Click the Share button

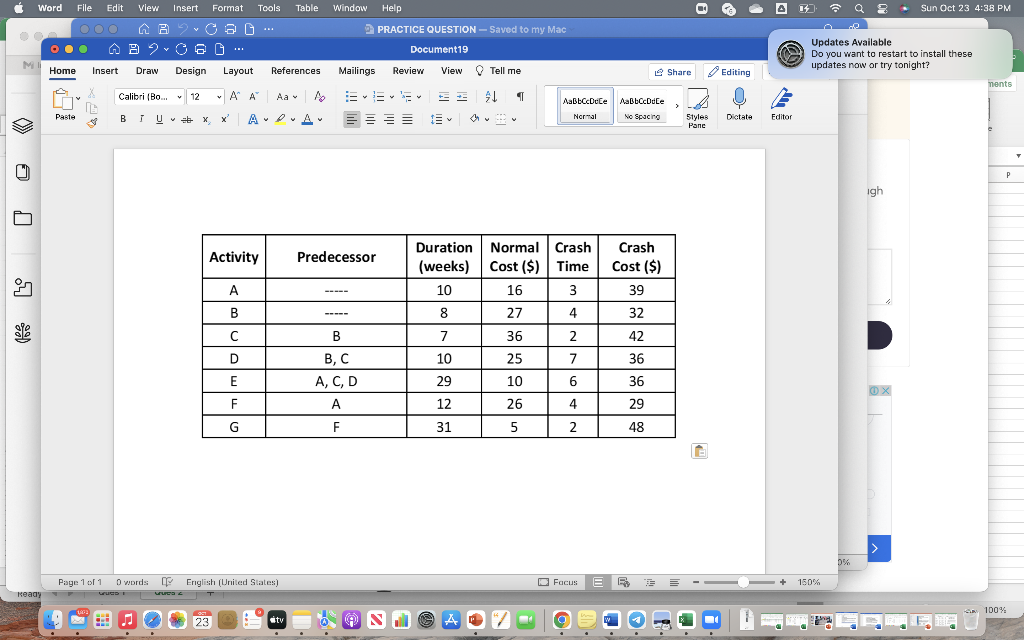click(672, 71)
